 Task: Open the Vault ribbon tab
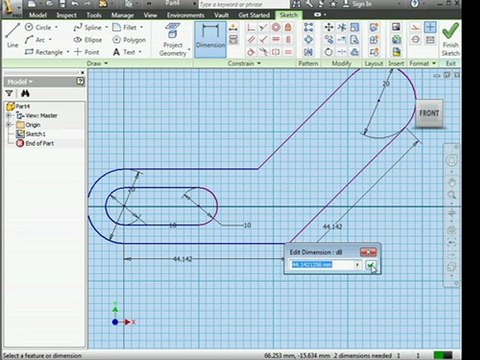(221, 15)
